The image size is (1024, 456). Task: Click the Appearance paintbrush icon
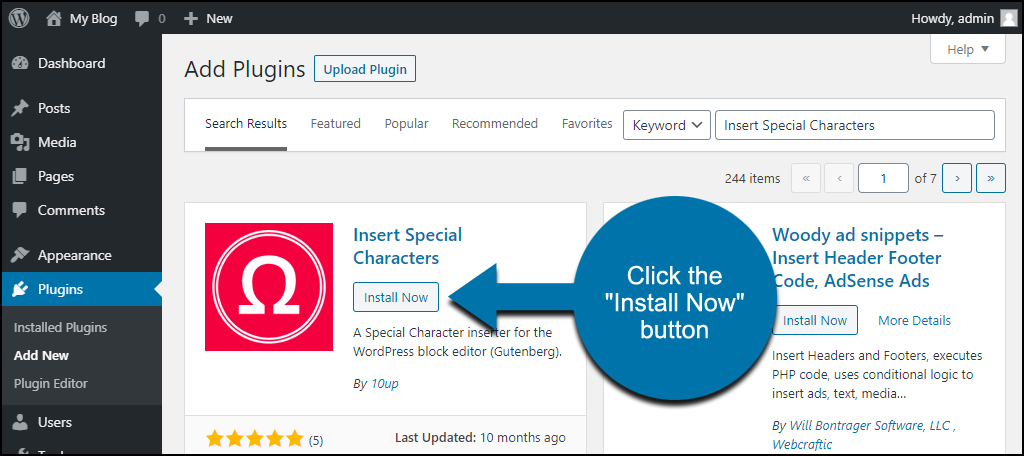(20, 255)
